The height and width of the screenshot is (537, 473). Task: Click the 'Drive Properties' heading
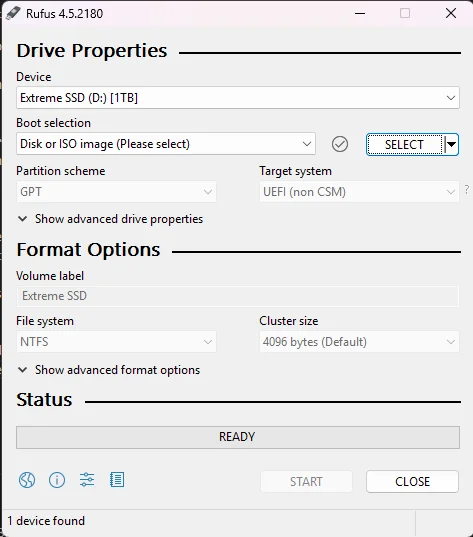point(92,51)
